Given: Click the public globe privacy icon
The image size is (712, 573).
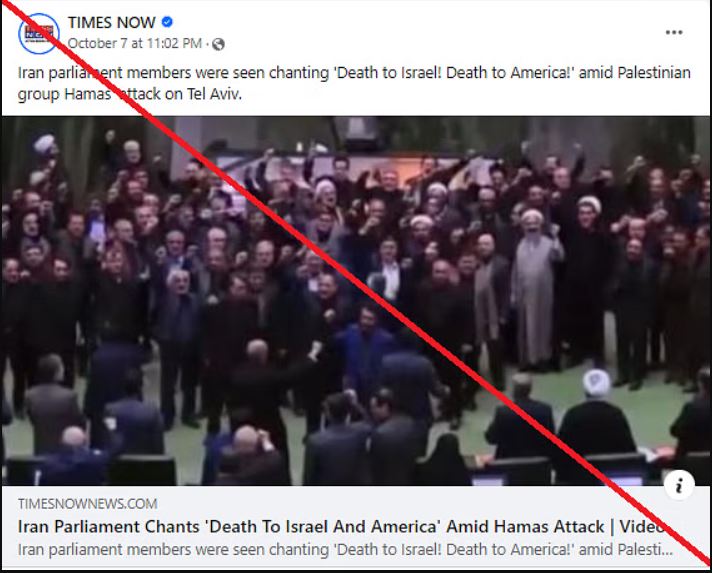Looking at the screenshot, I should tap(218, 44).
